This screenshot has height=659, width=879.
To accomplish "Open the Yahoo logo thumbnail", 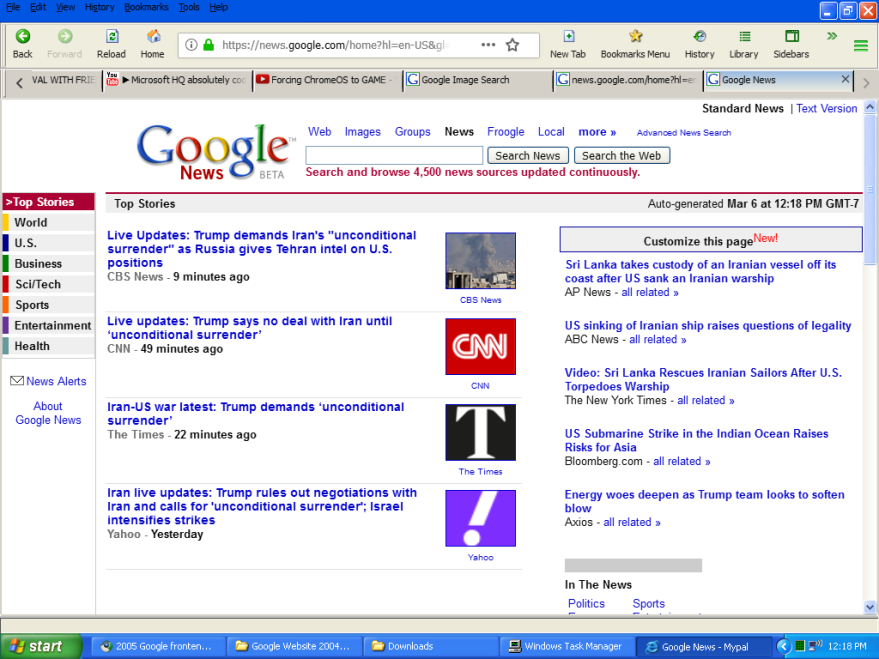I will (x=480, y=518).
